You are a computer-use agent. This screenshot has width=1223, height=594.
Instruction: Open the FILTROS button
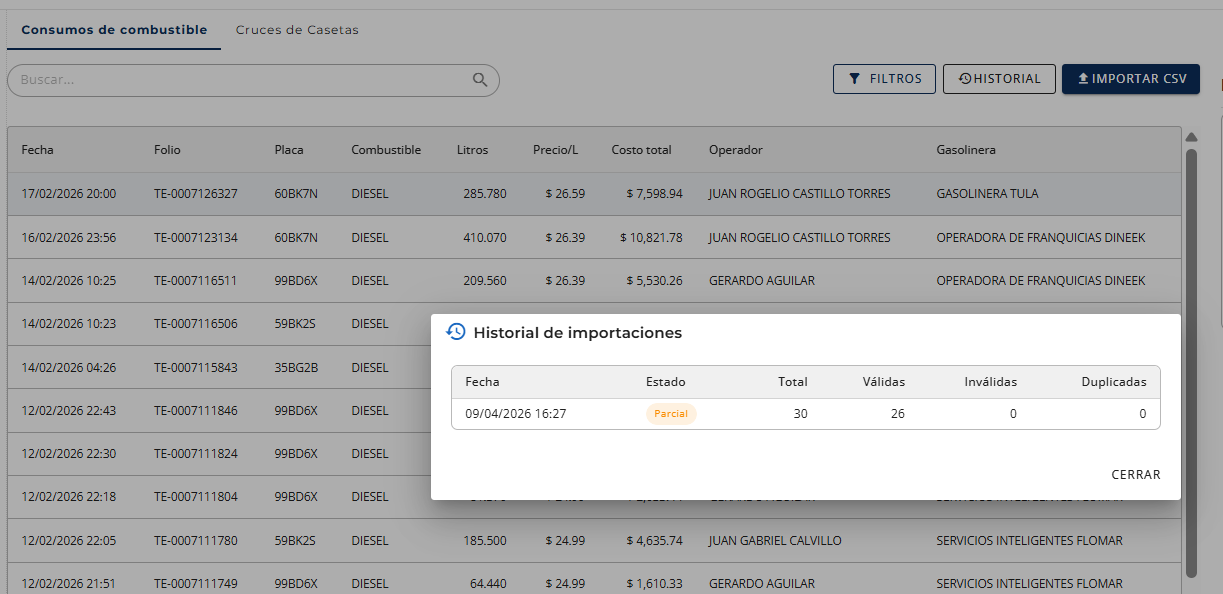click(884, 79)
